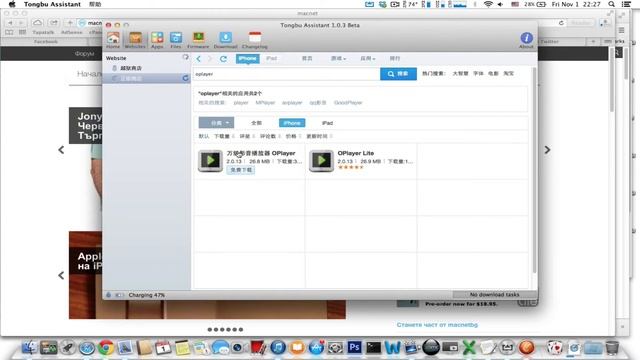Open Spotlight search in the menu bar
The width and height of the screenshot is (640, 360).
pyautogui.click(x=611, y=4)
